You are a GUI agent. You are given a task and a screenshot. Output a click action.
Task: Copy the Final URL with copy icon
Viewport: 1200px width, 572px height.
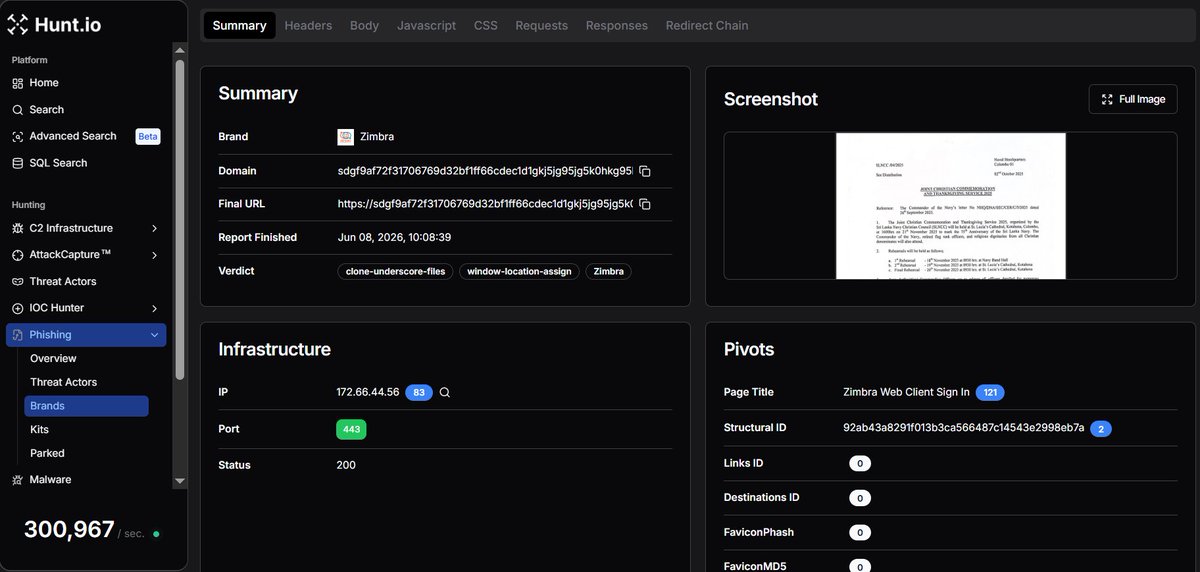tap(645, 204)
